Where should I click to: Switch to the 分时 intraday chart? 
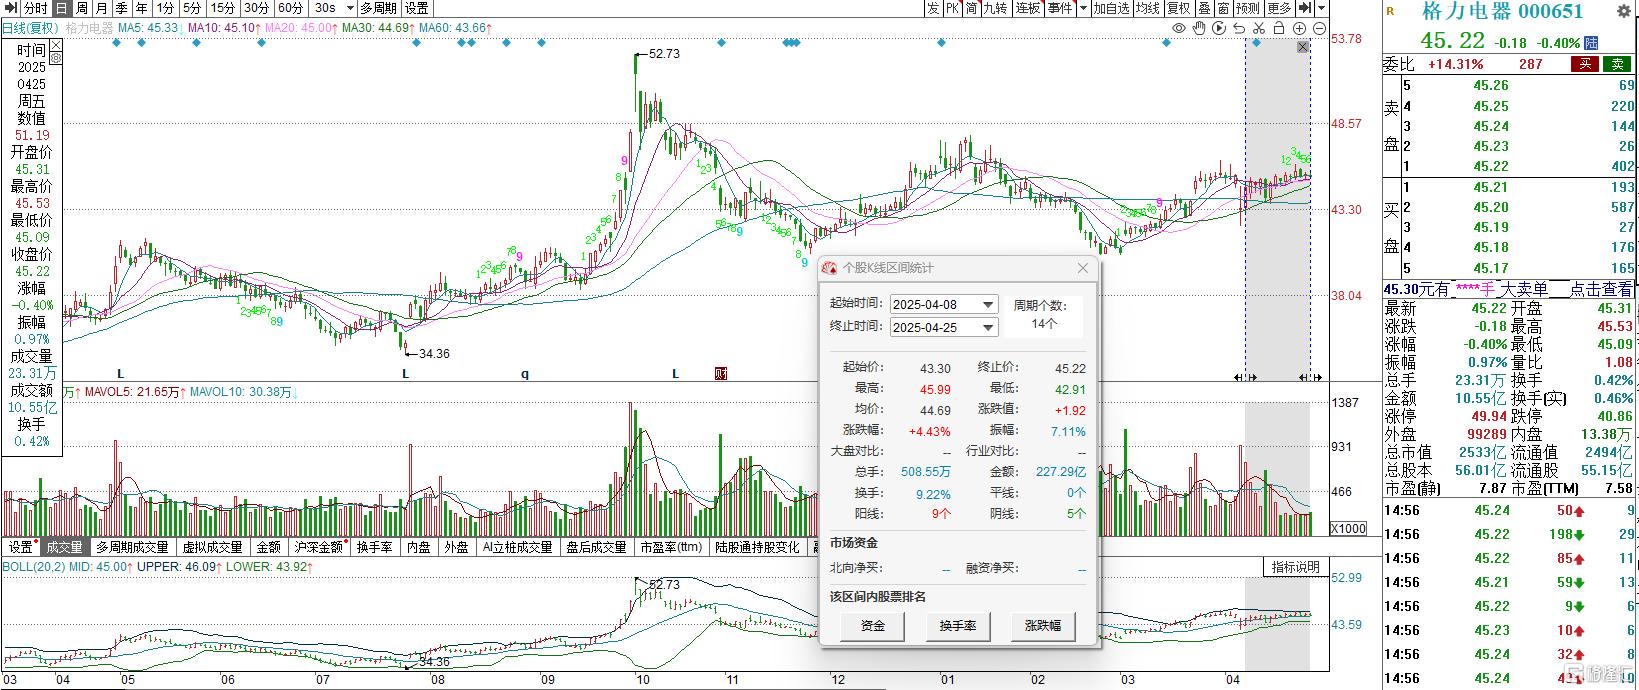(35, 8)
